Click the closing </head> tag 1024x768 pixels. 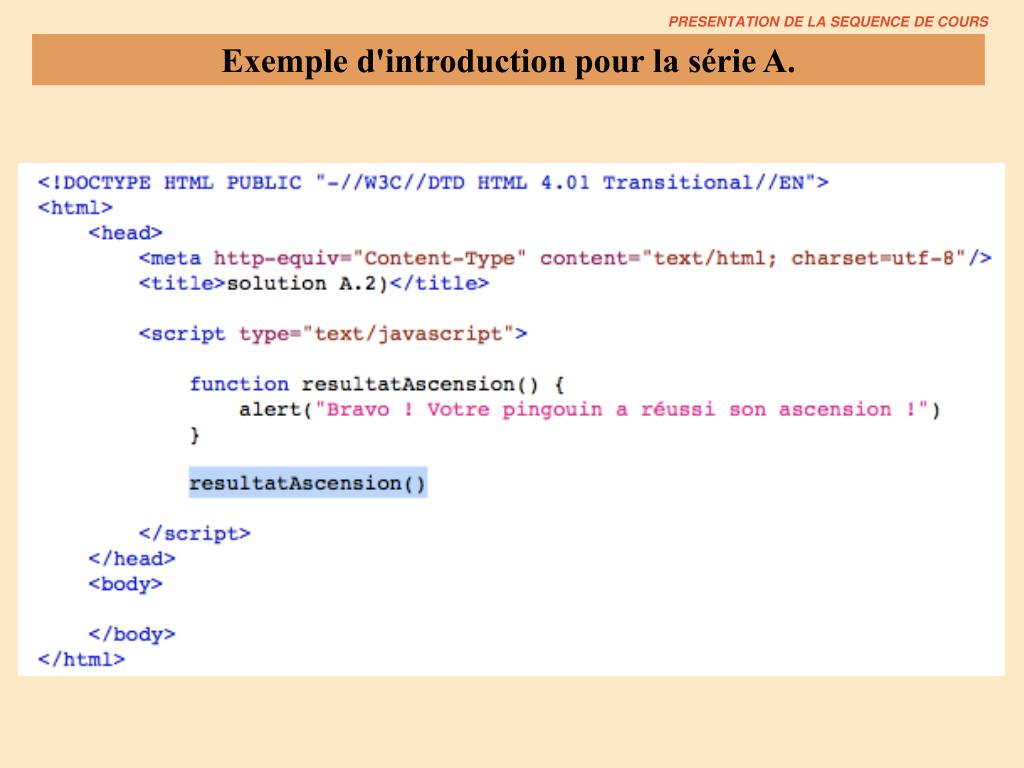coord(132,559)
